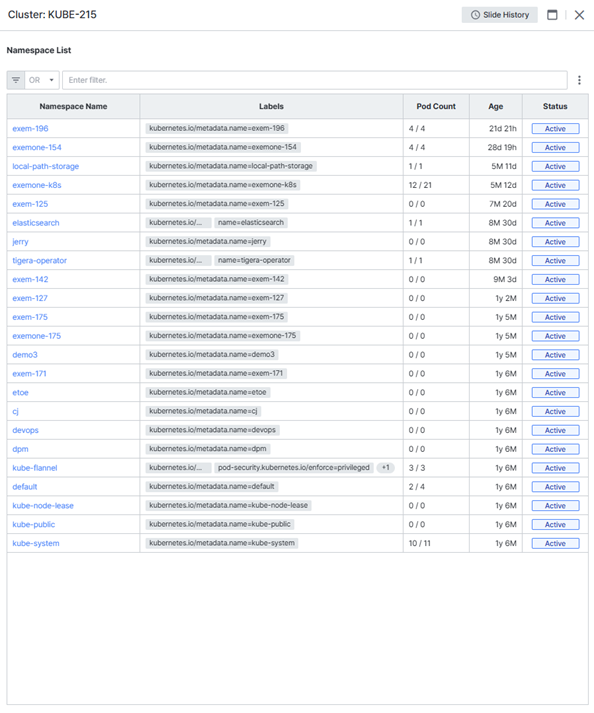Click Active status badge for default

click(555, 487)
